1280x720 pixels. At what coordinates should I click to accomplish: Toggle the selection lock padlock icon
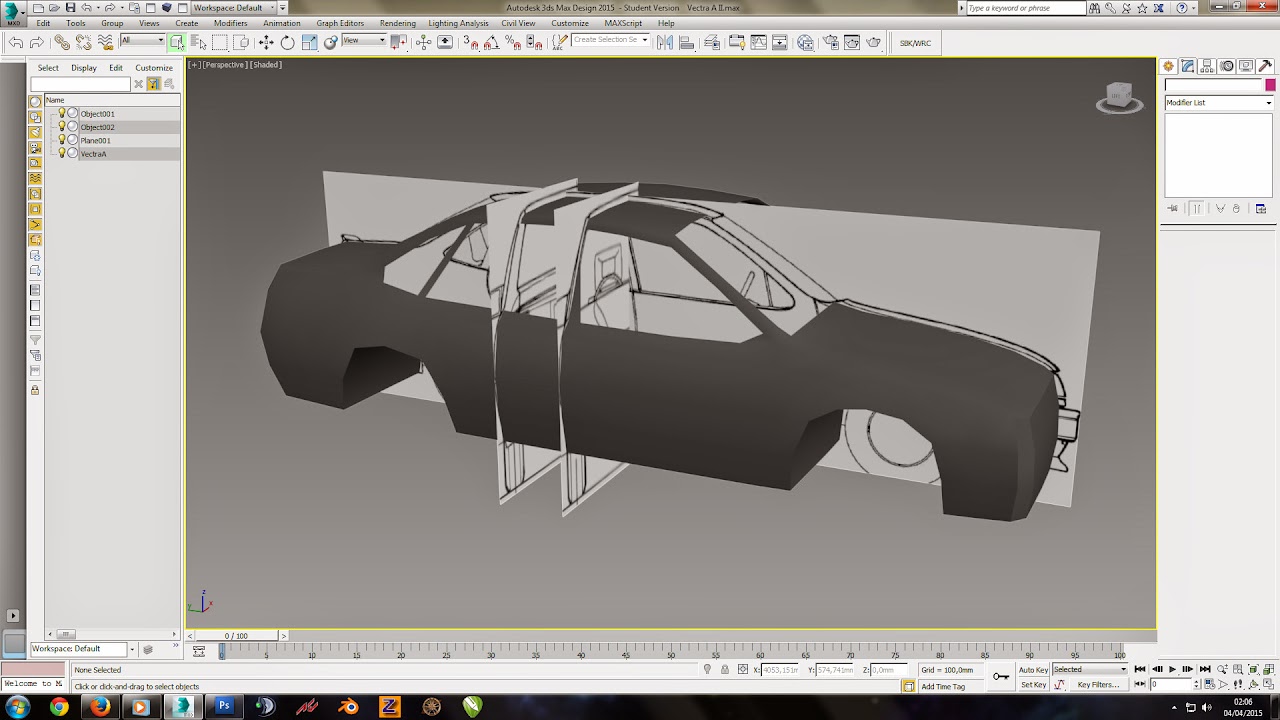pyautogui.click(x=725, y=670)
